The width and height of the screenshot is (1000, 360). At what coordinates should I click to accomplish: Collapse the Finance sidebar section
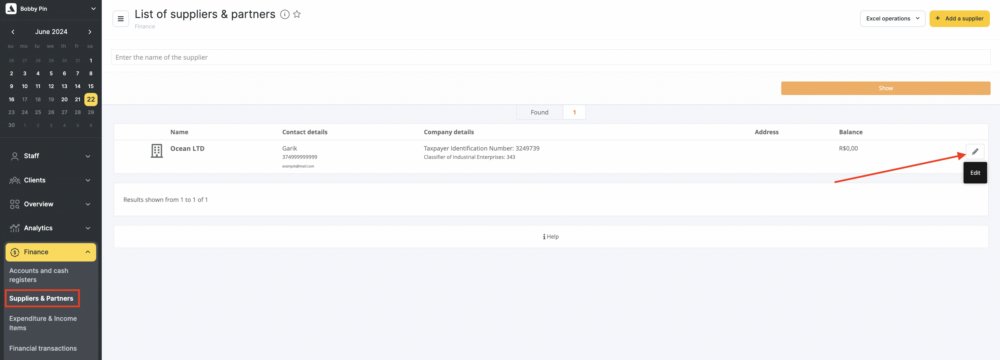click(x=51, y=252)
